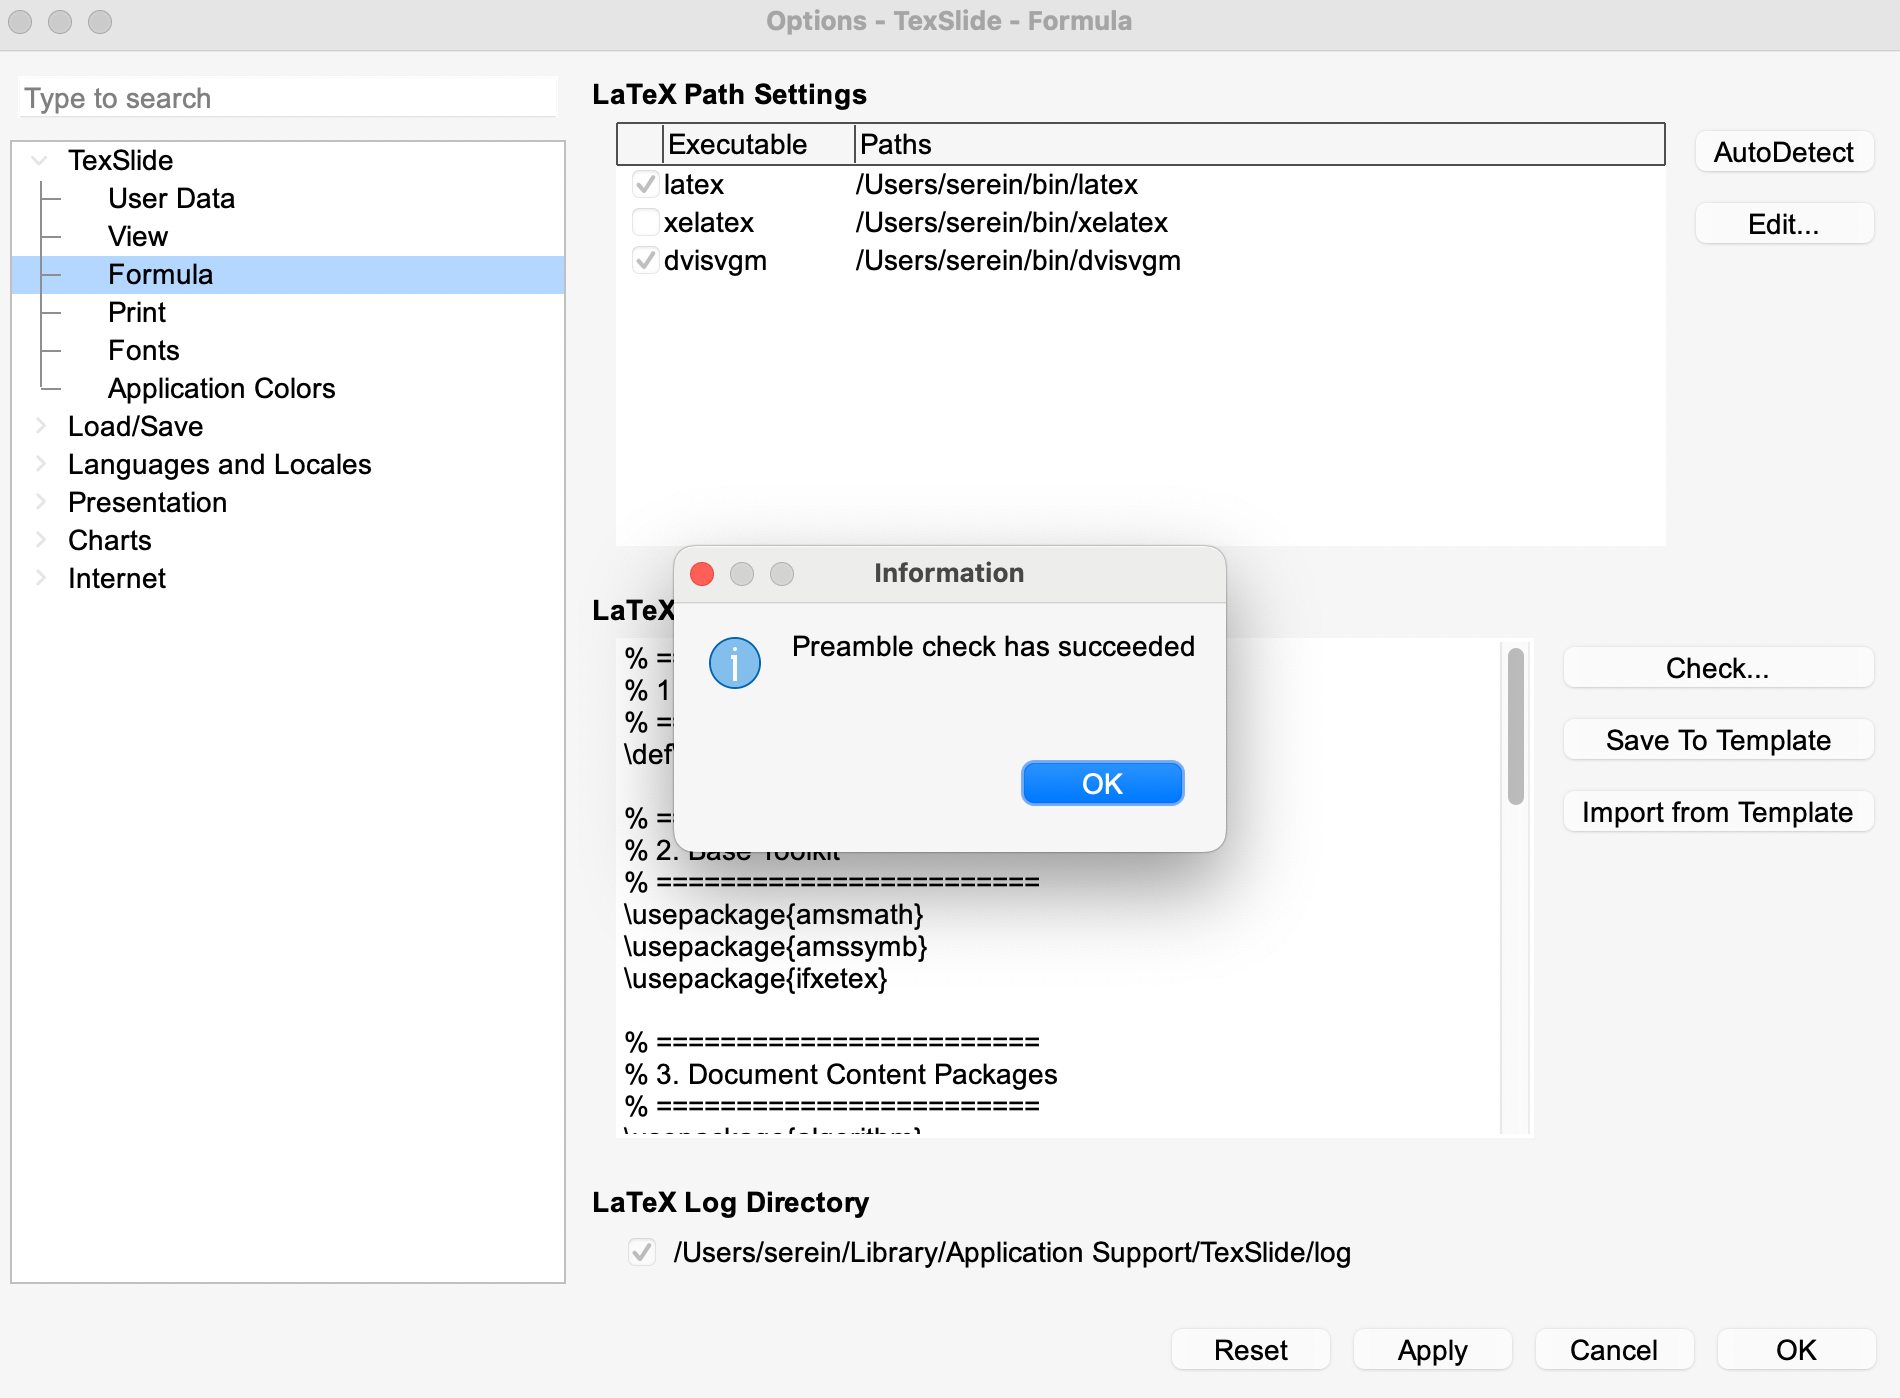Expand the Languages and Locales node
1900x1398 pixels.
coord(40,464)
